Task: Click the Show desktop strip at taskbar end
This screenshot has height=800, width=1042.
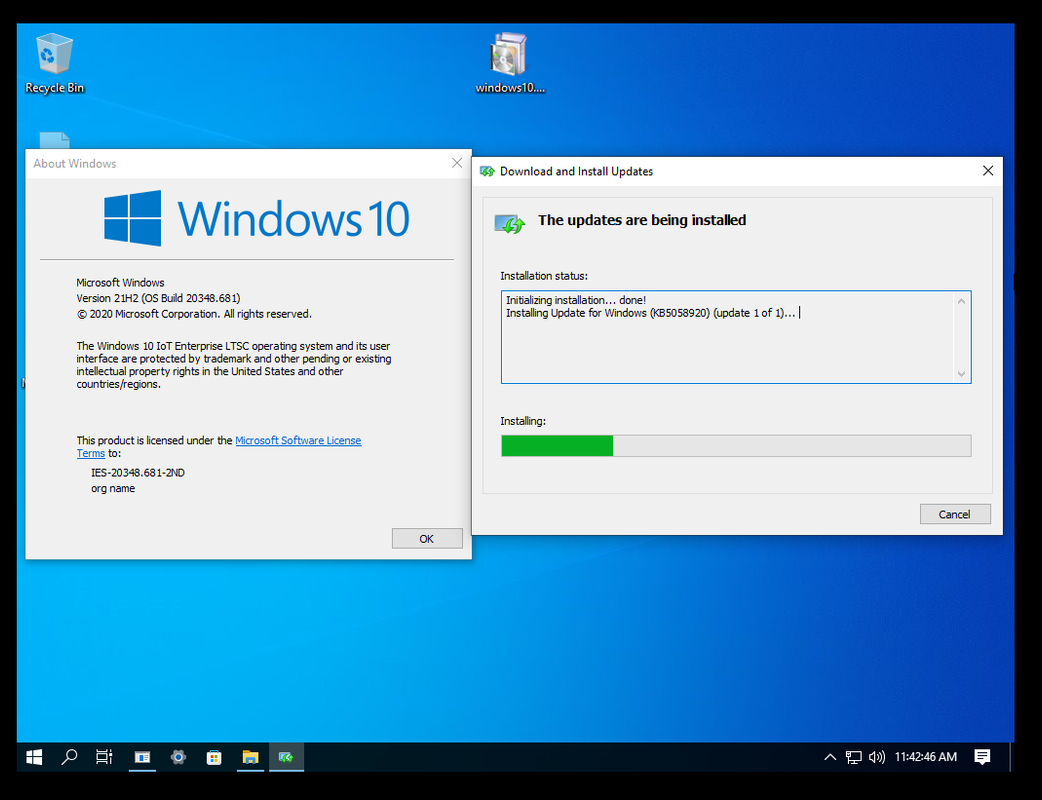Action: click(1011, 757)
